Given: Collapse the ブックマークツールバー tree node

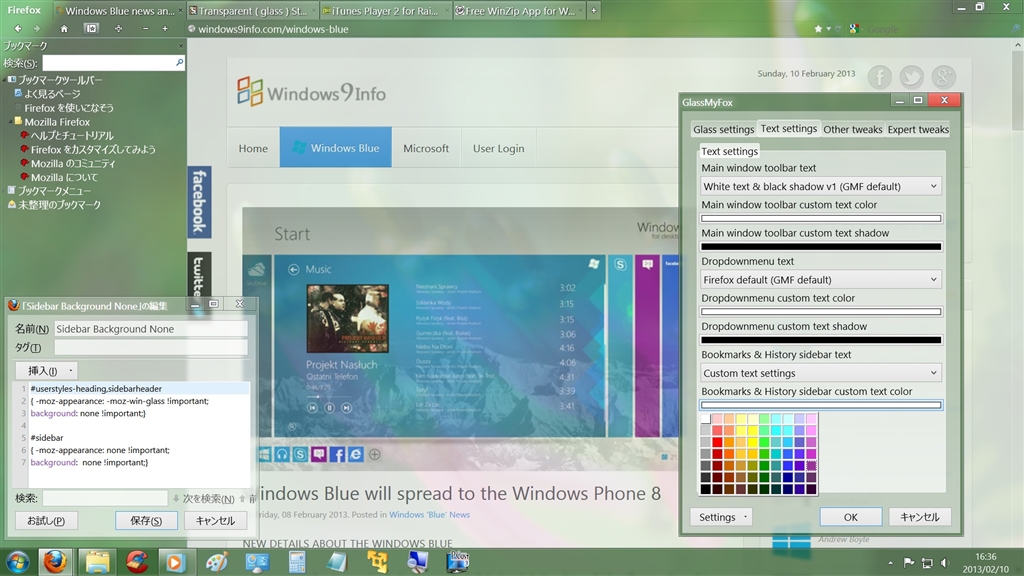Looking at the screenshot, I should click(x=5, y=80).
